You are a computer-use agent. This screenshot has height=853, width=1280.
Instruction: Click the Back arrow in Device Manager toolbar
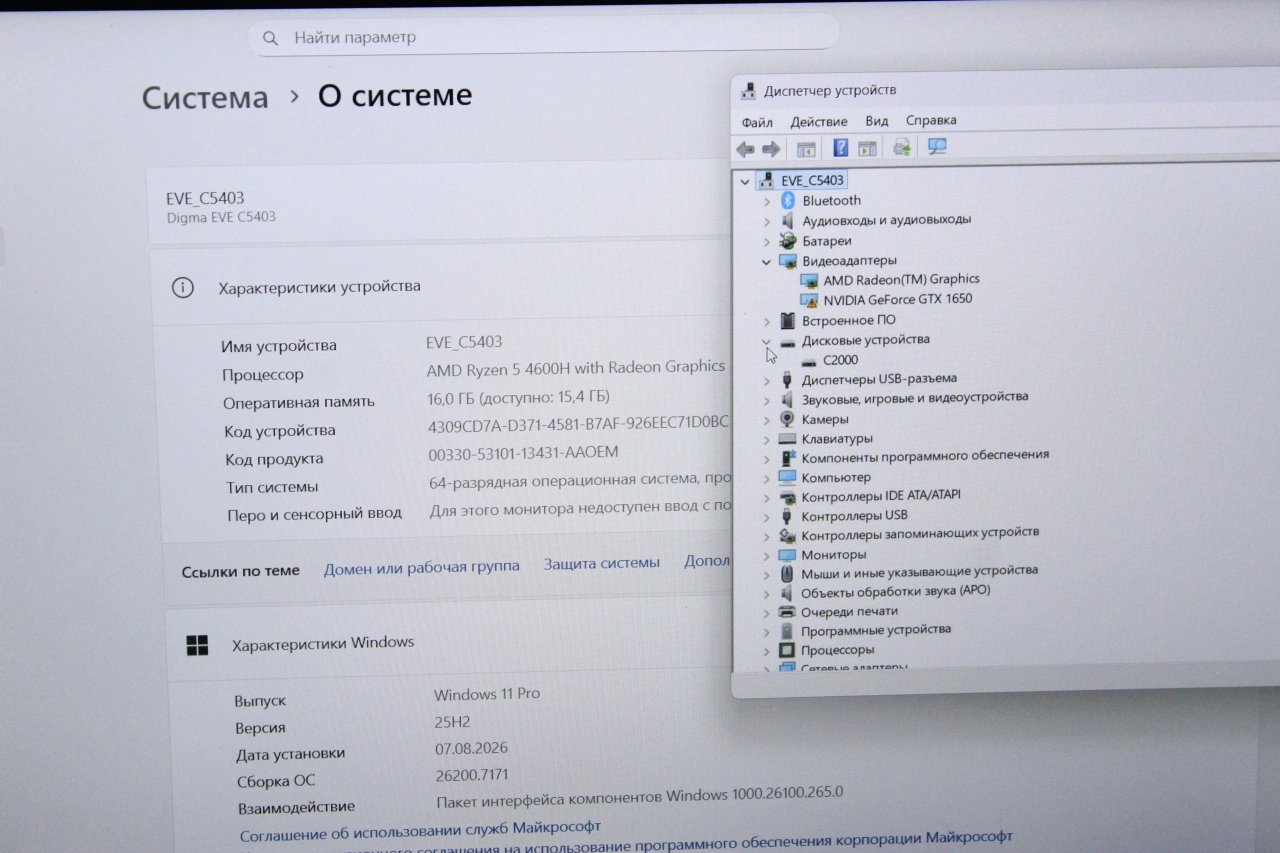(x=745, y=149)
